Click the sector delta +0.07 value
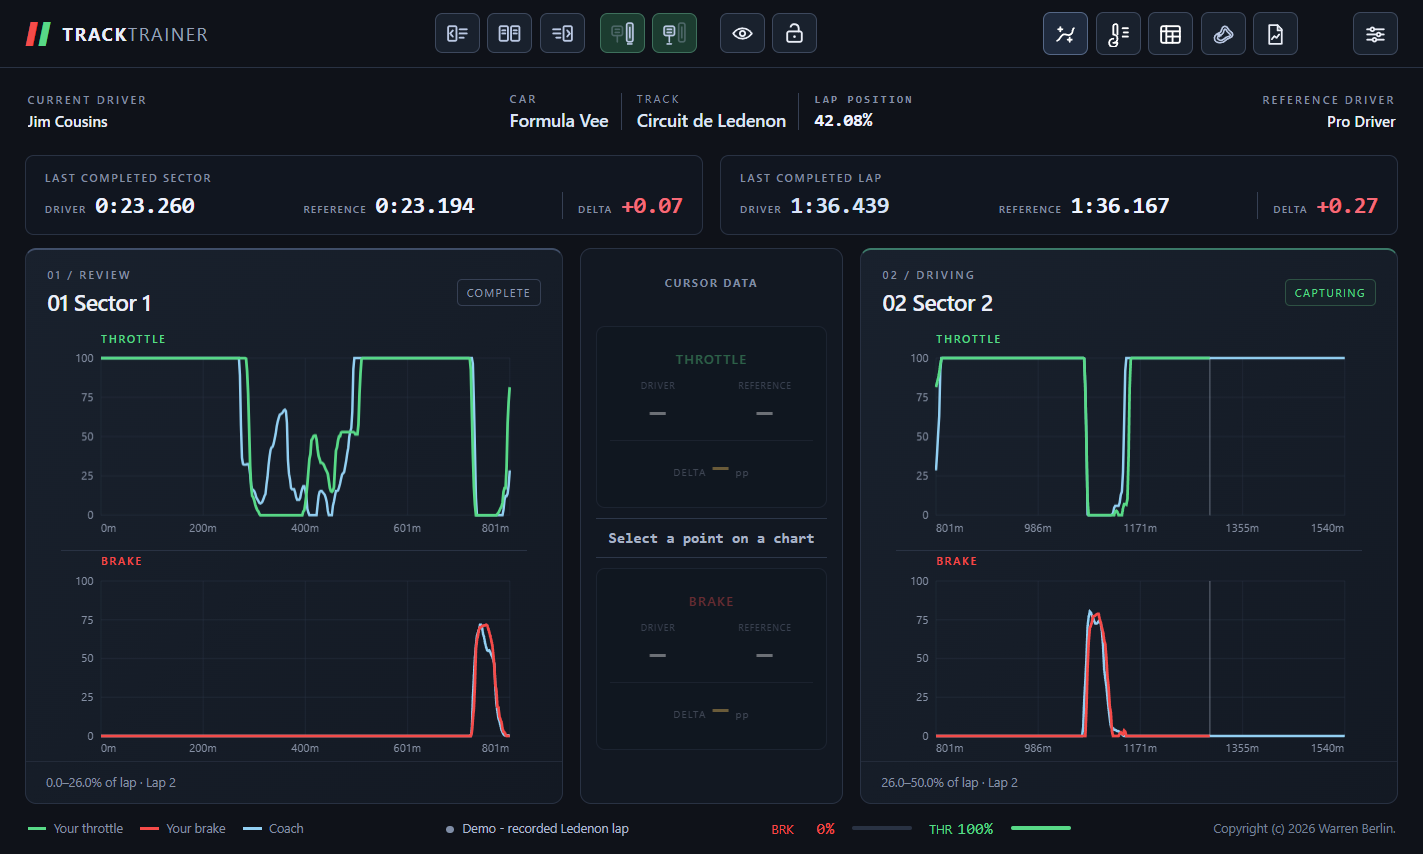Image resolution: width=1423 pixels, height=854 pixels. click(x=652, y=206)
